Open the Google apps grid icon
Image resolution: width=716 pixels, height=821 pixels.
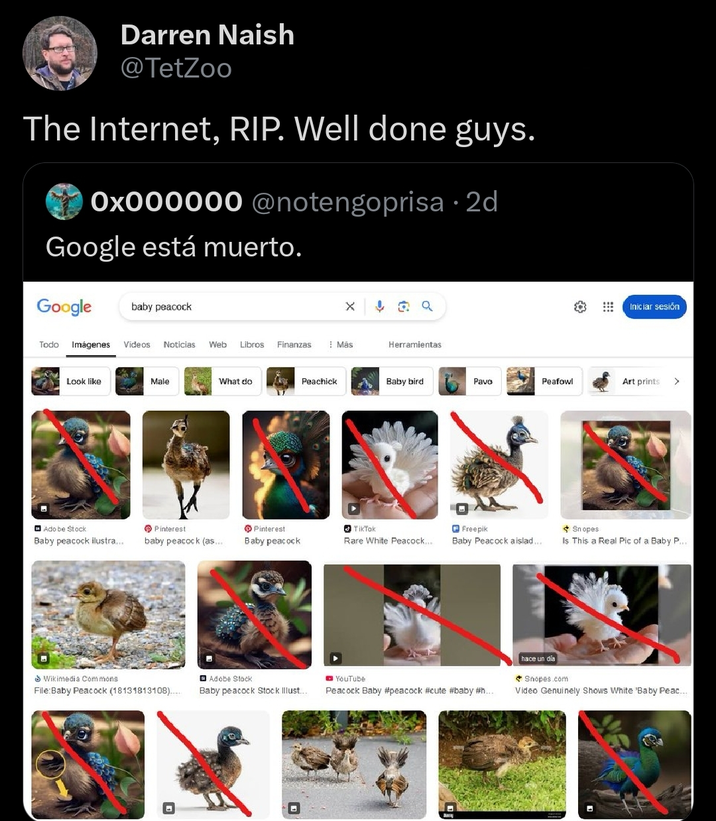[608, 307]
